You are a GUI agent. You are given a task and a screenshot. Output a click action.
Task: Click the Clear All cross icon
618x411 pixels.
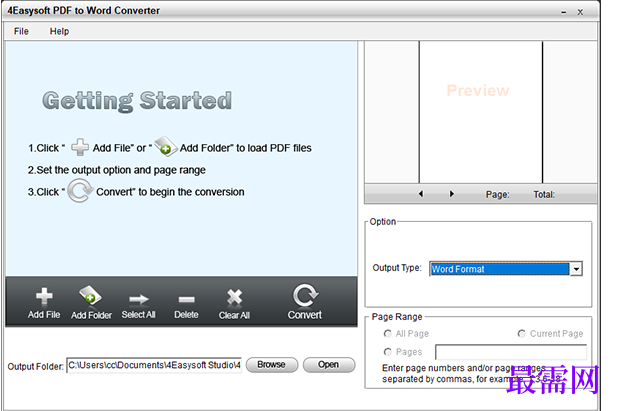pos(235,298)
